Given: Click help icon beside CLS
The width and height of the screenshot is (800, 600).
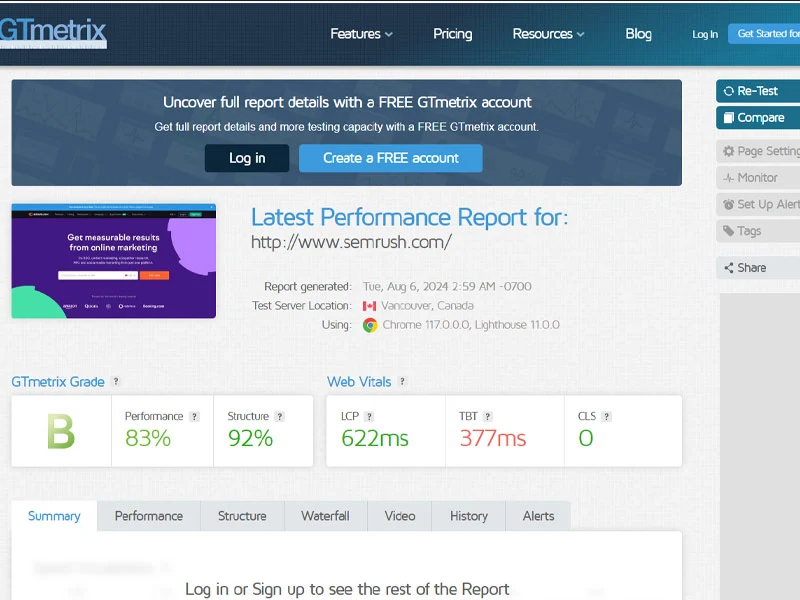Looking at the screenshot, I should 607,416.
